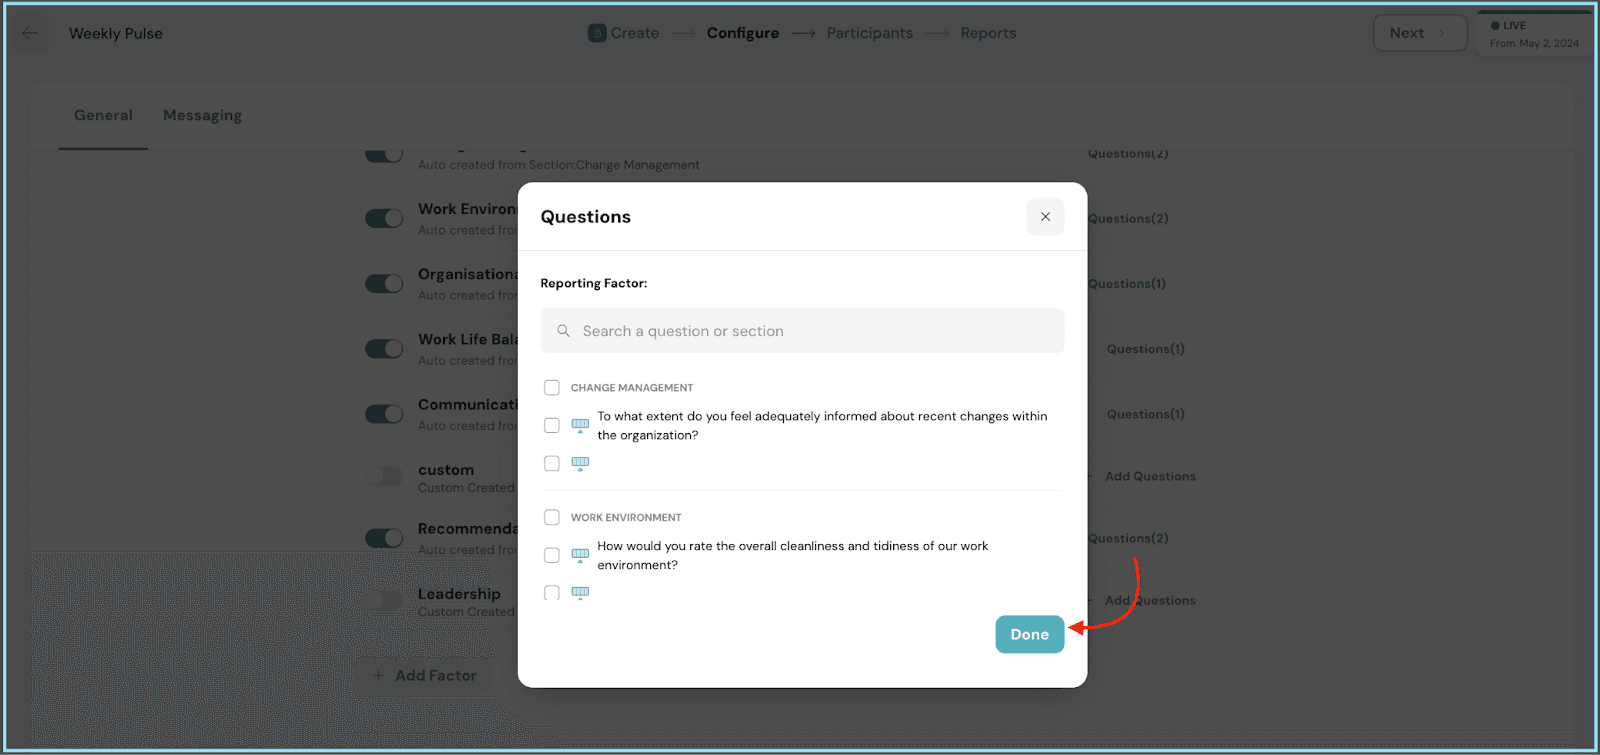Switch to the Messaging tab

pyautogui.click(x=202, y=116)
